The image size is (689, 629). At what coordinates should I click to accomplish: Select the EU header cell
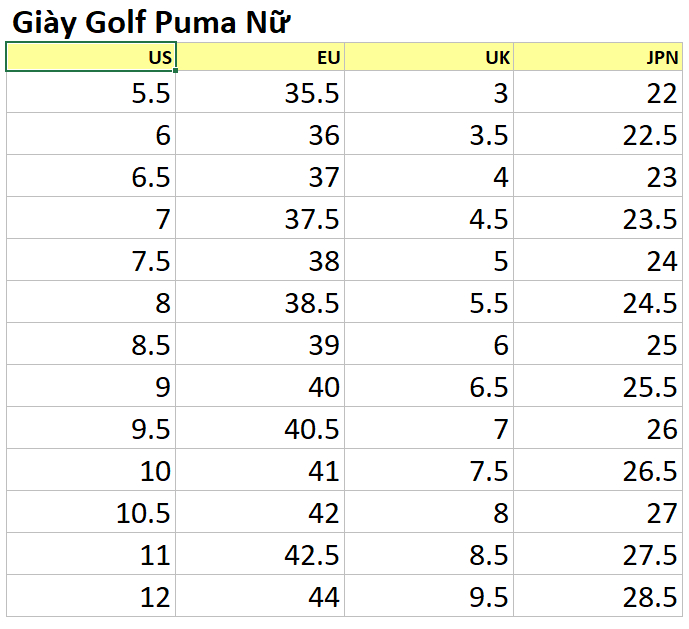(260, 57)
